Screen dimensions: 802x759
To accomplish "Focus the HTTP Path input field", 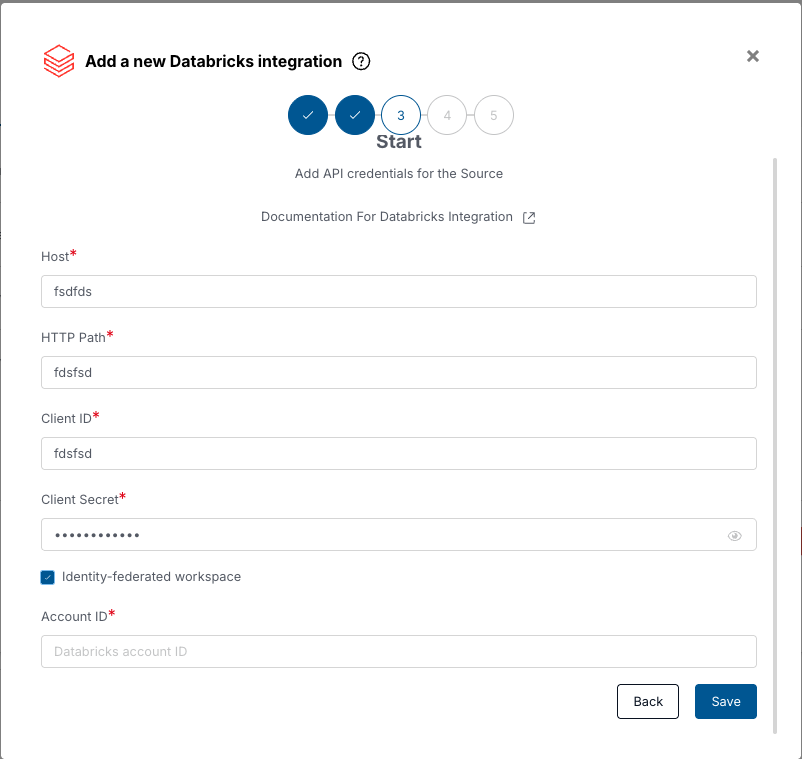I will [x=398, y=372].
